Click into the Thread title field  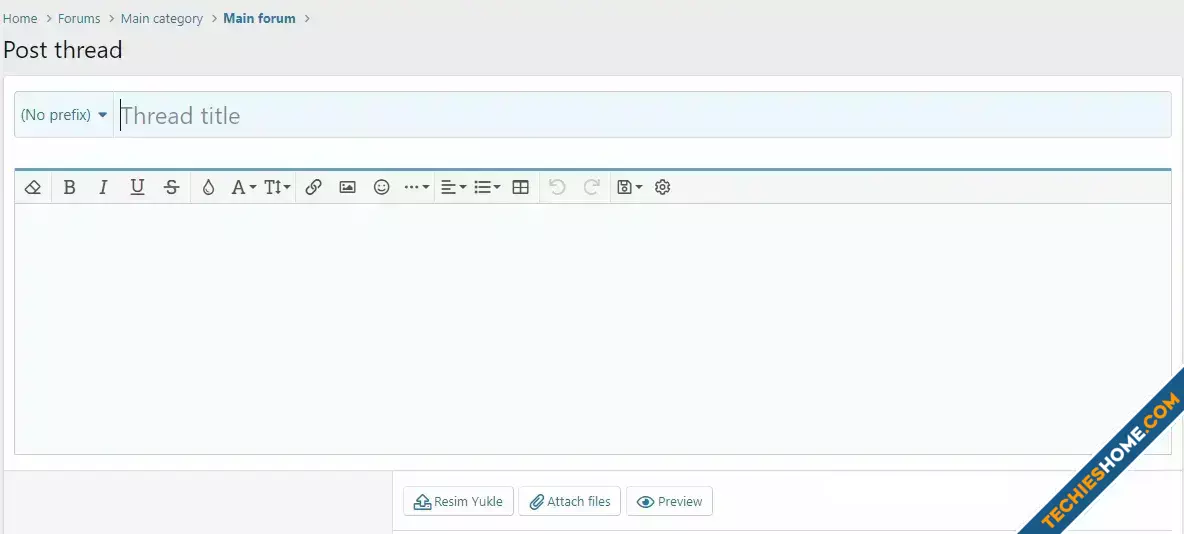[642, 115]
